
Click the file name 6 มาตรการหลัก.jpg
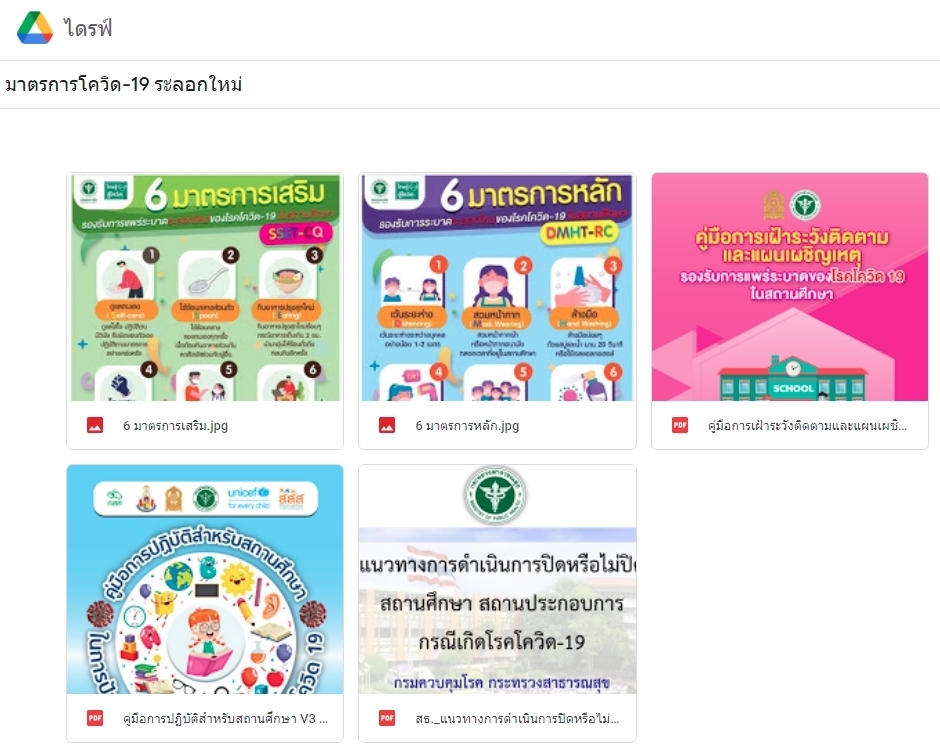click(x=467, y=426)
